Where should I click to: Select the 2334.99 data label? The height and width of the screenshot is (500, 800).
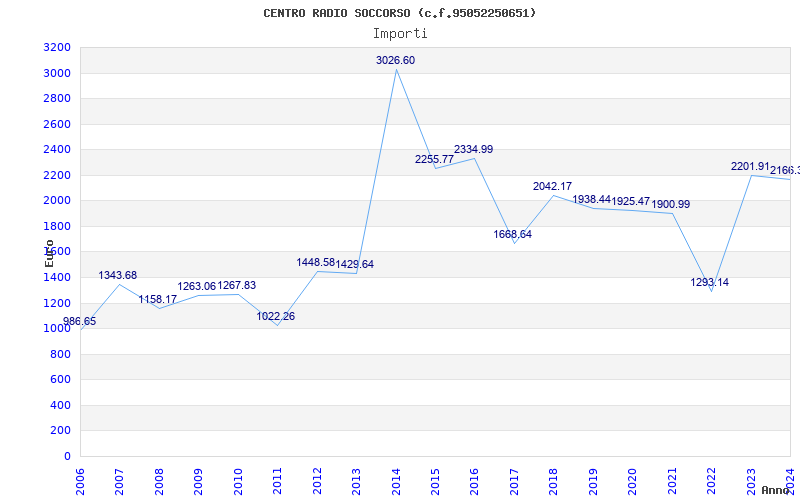[473, 149]
